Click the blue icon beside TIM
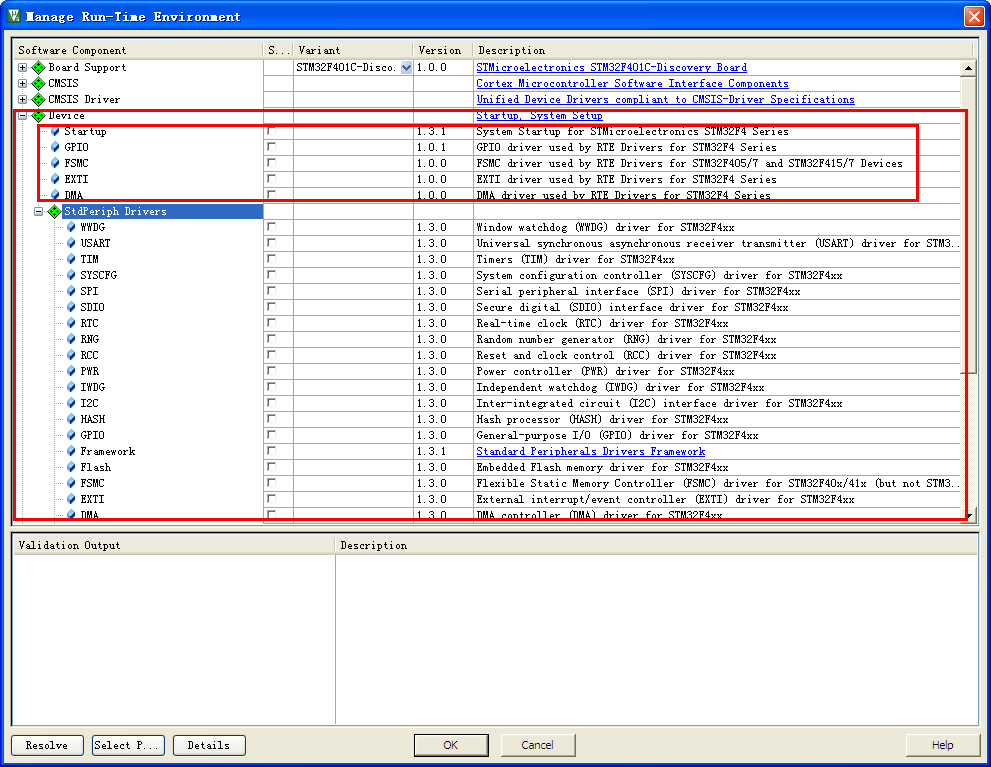Viewport: 991px width, 767px height. pyautogui.click(x=71, y=259)
